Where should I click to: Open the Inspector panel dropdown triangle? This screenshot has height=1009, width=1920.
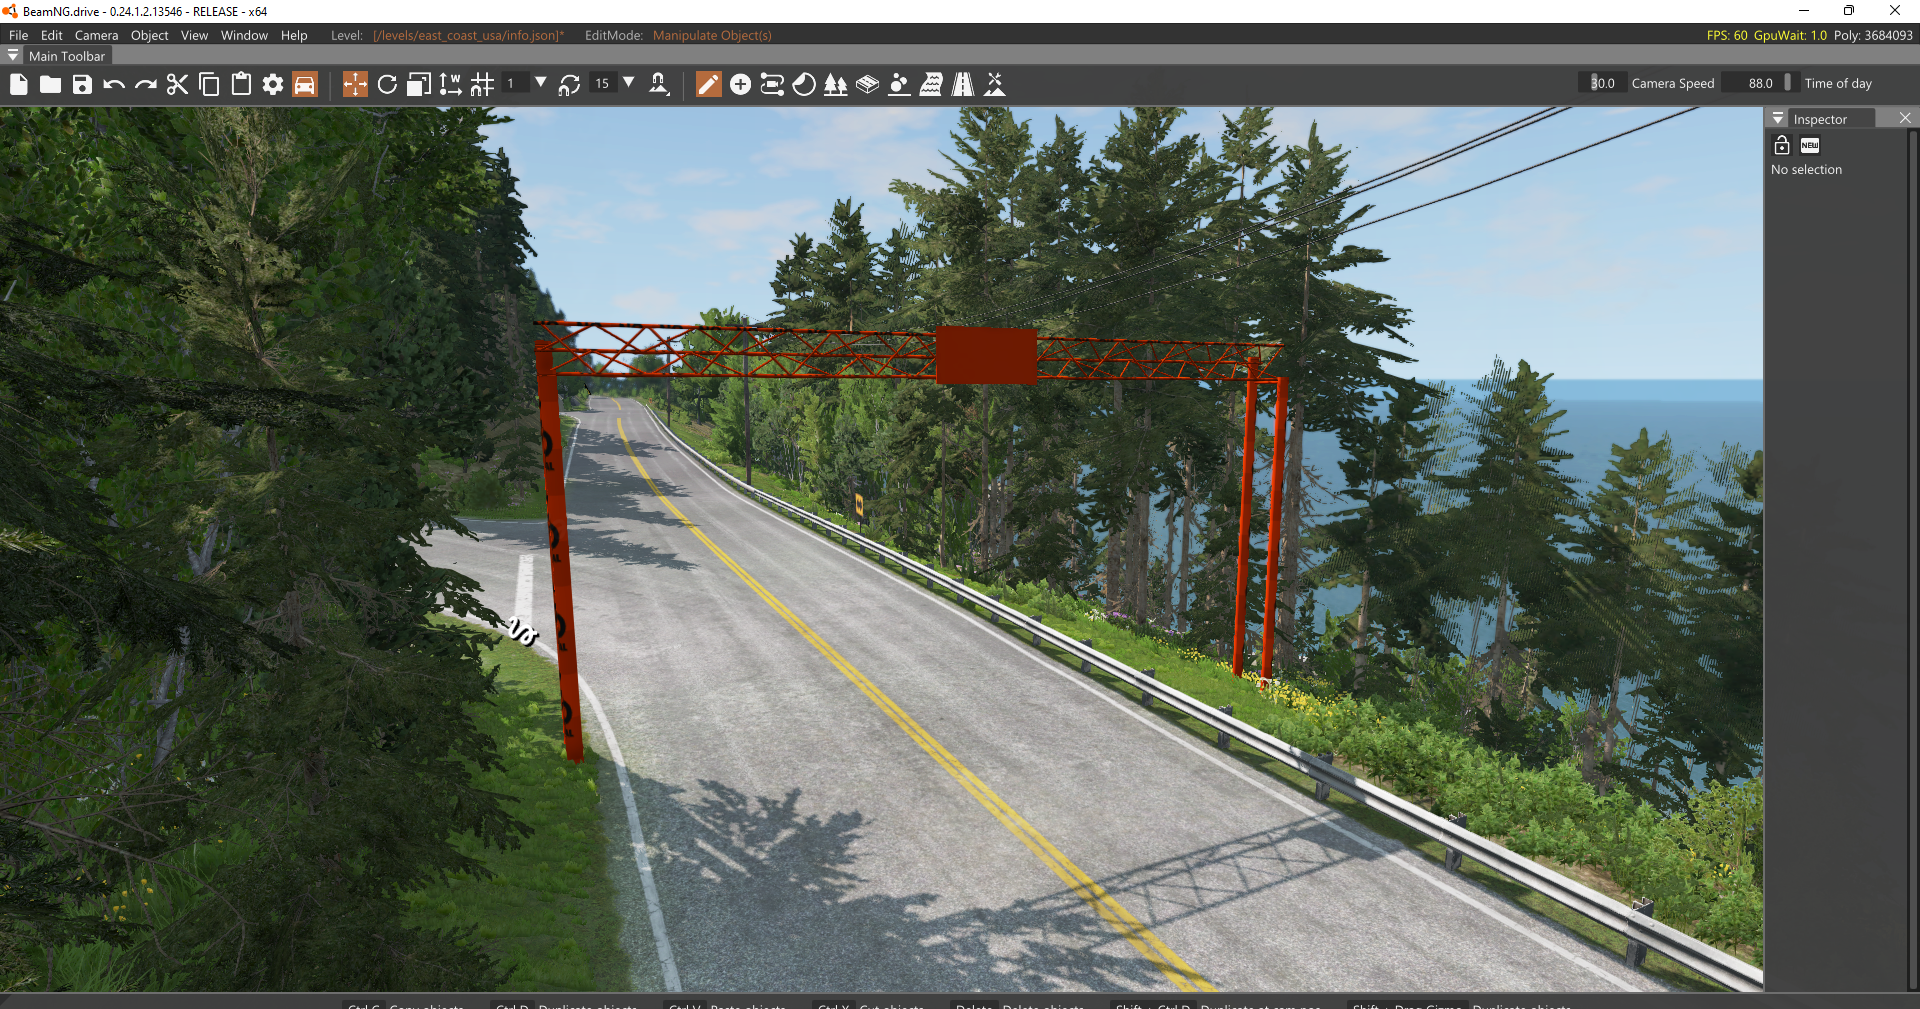1778,118
